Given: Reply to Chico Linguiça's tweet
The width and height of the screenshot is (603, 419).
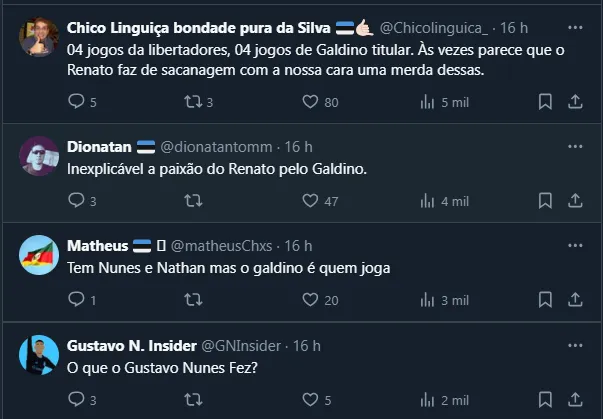Looking at the screenshot, I should click(77, 101).
